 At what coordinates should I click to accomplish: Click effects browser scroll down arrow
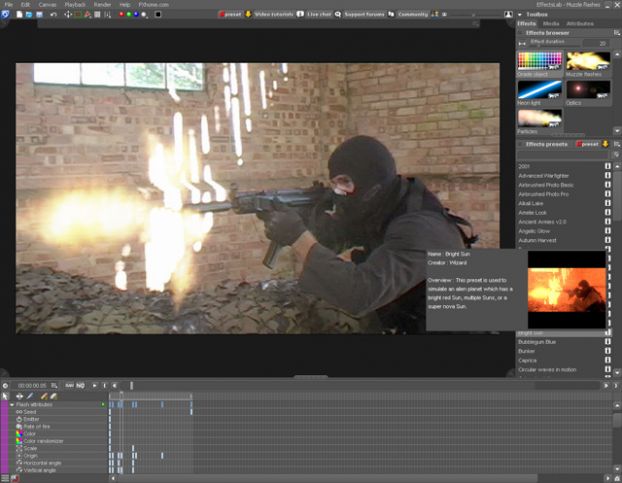617,130
